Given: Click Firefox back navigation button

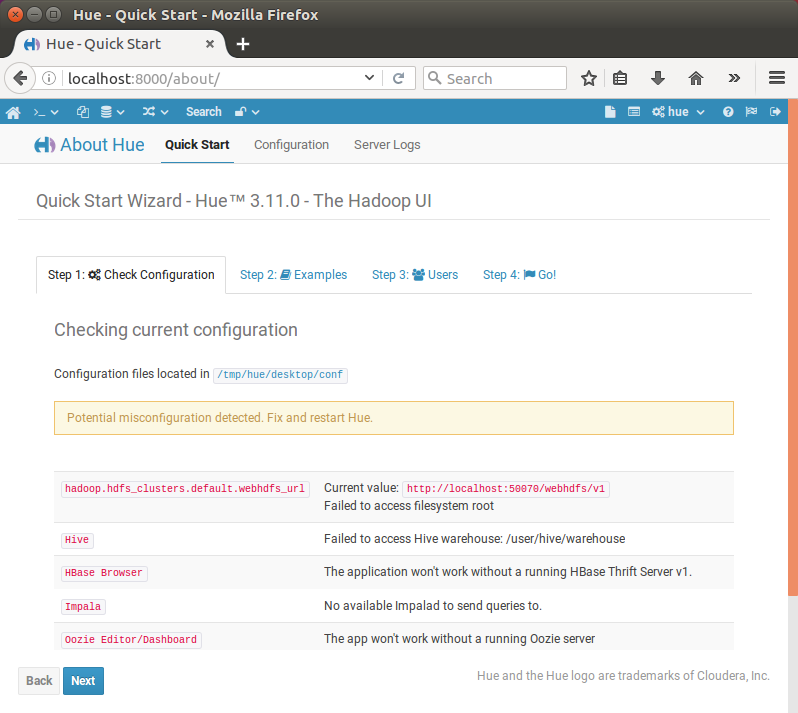Looking at the screenshot, I should tap(20, 78).
